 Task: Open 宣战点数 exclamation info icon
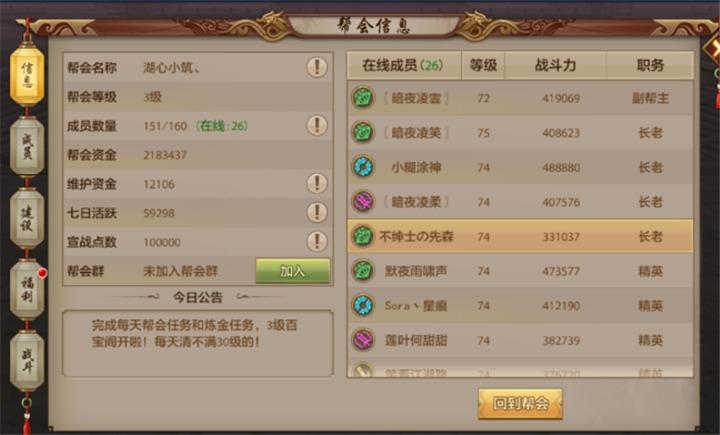(317, 242)
